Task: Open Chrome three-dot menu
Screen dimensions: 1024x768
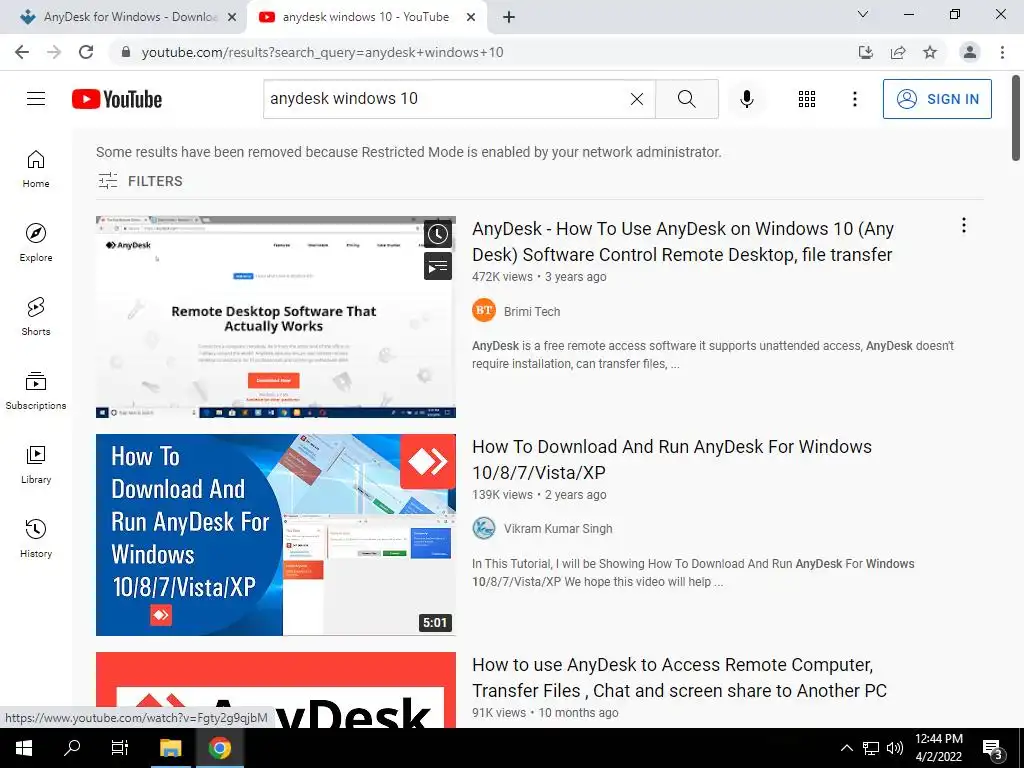Action: tap(1002, 52)
